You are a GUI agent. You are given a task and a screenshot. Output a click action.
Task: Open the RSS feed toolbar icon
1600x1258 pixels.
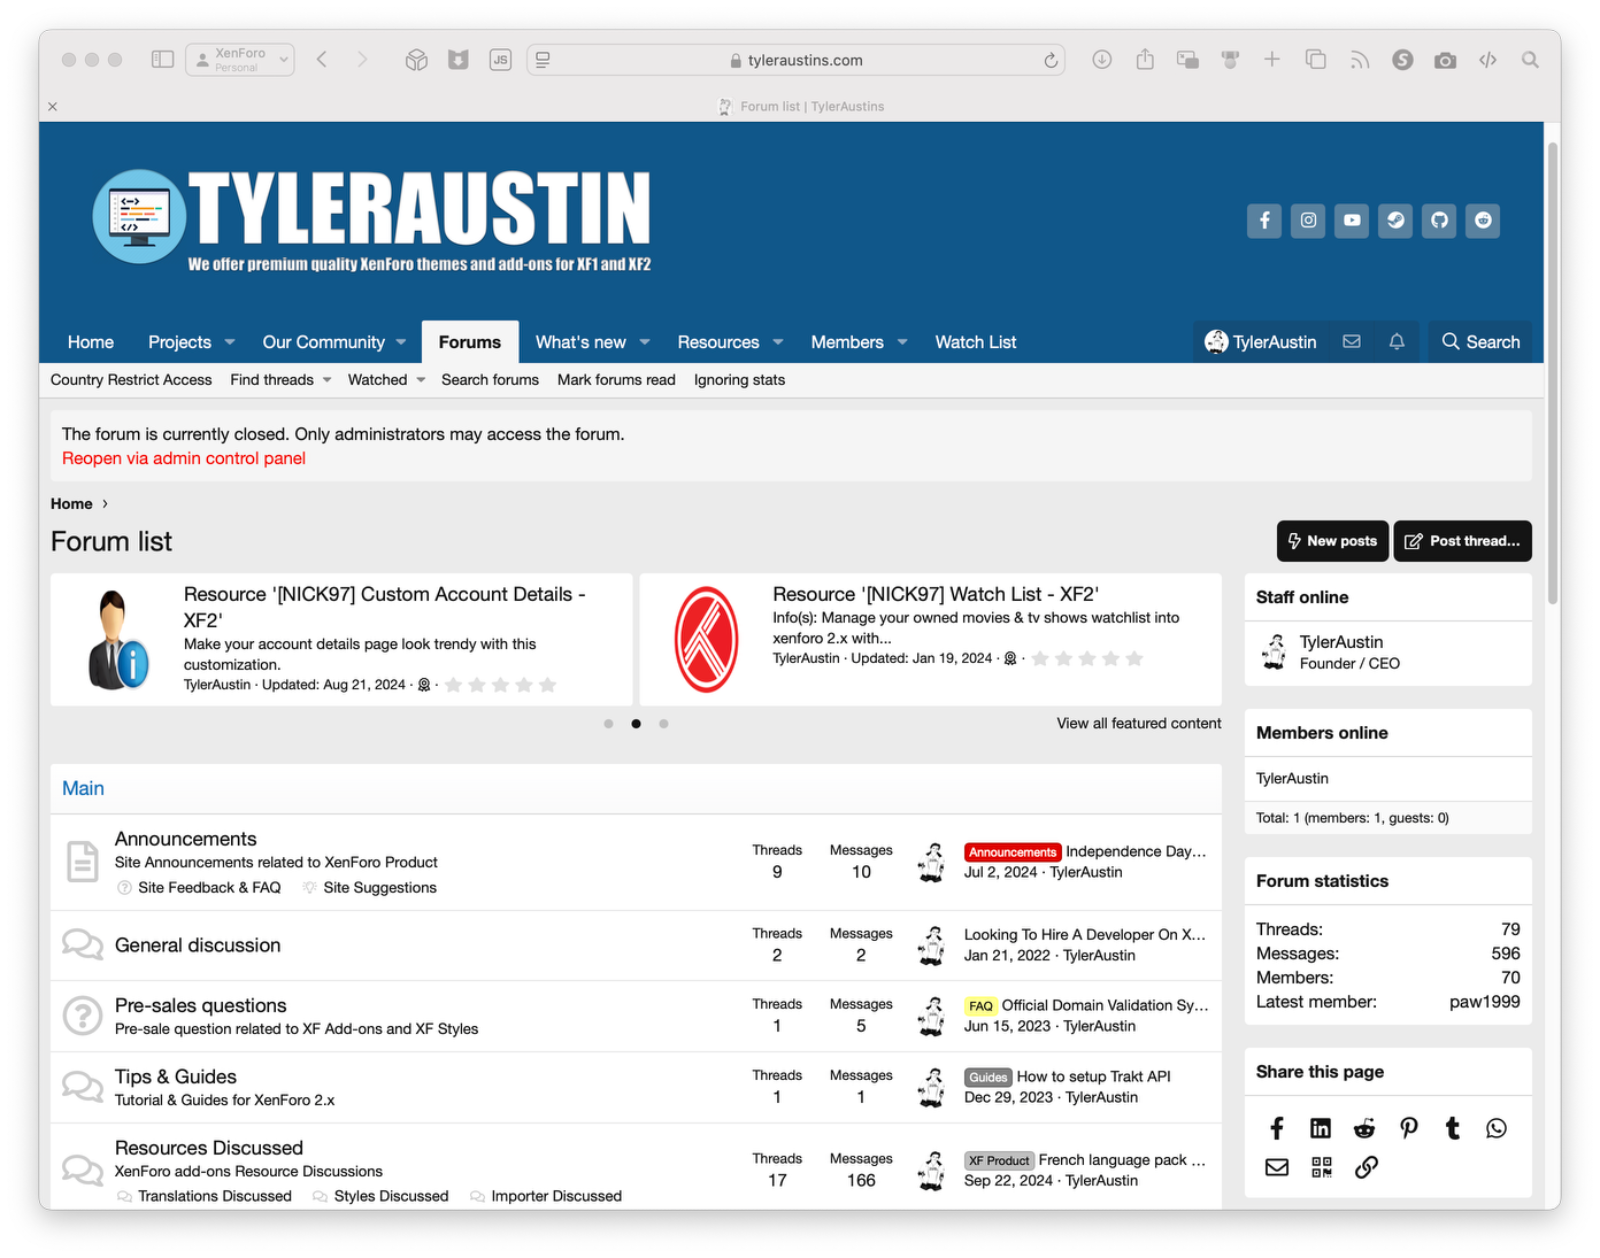(x=1359, y=60)
